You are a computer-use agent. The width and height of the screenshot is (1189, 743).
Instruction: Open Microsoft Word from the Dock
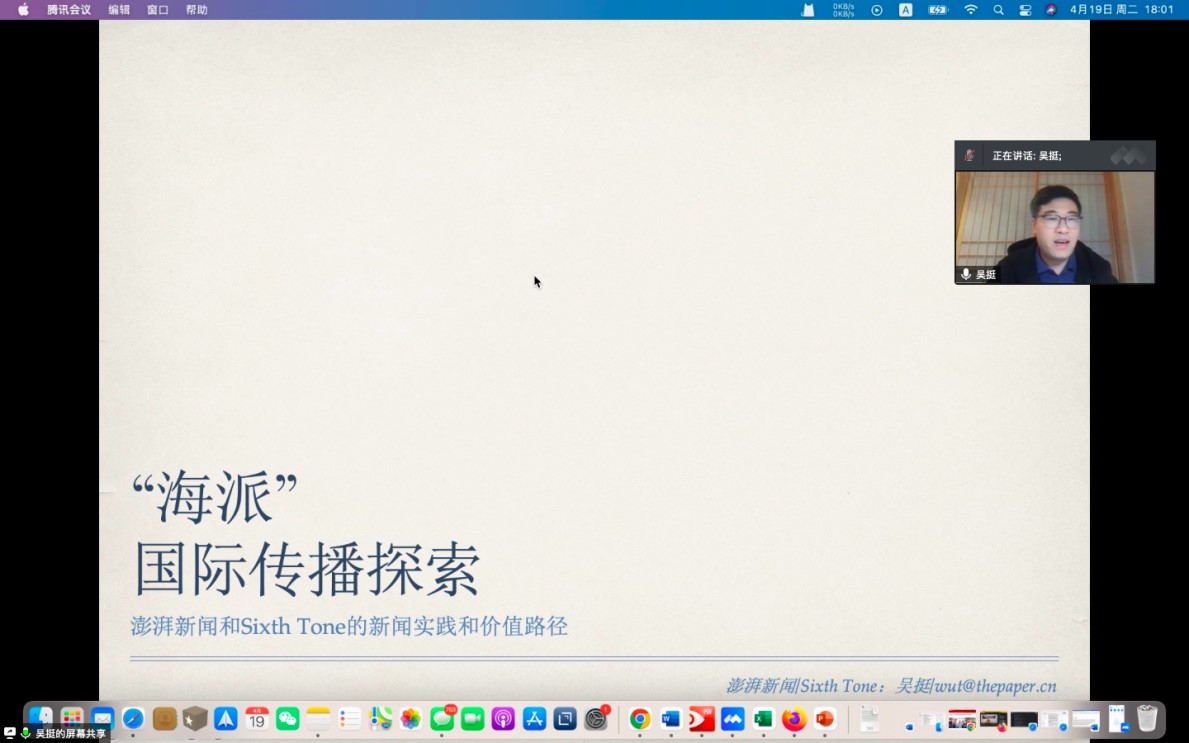671,719
